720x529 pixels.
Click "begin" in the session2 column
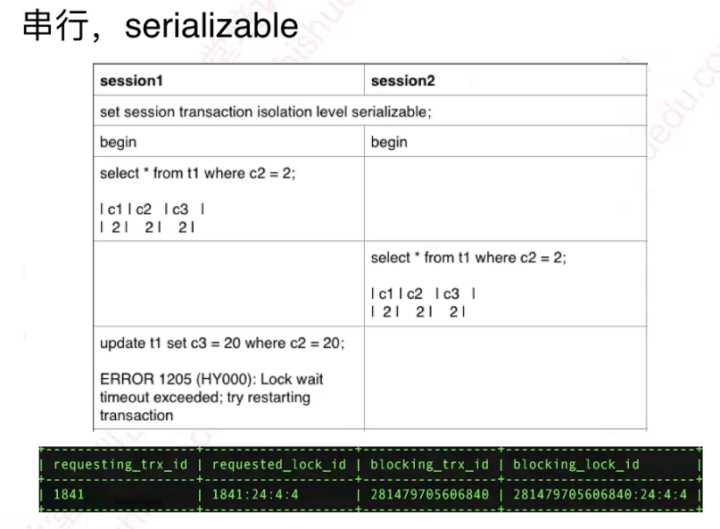point(389,142)
